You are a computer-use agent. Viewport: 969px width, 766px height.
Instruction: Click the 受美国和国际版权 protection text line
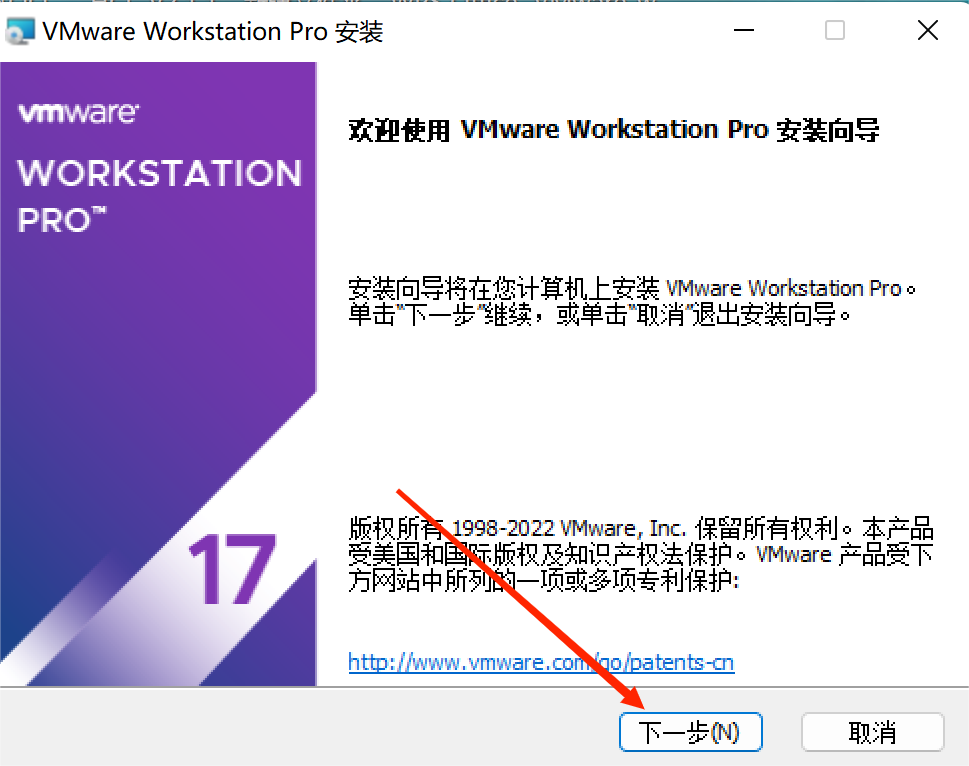tap(640, 554)
